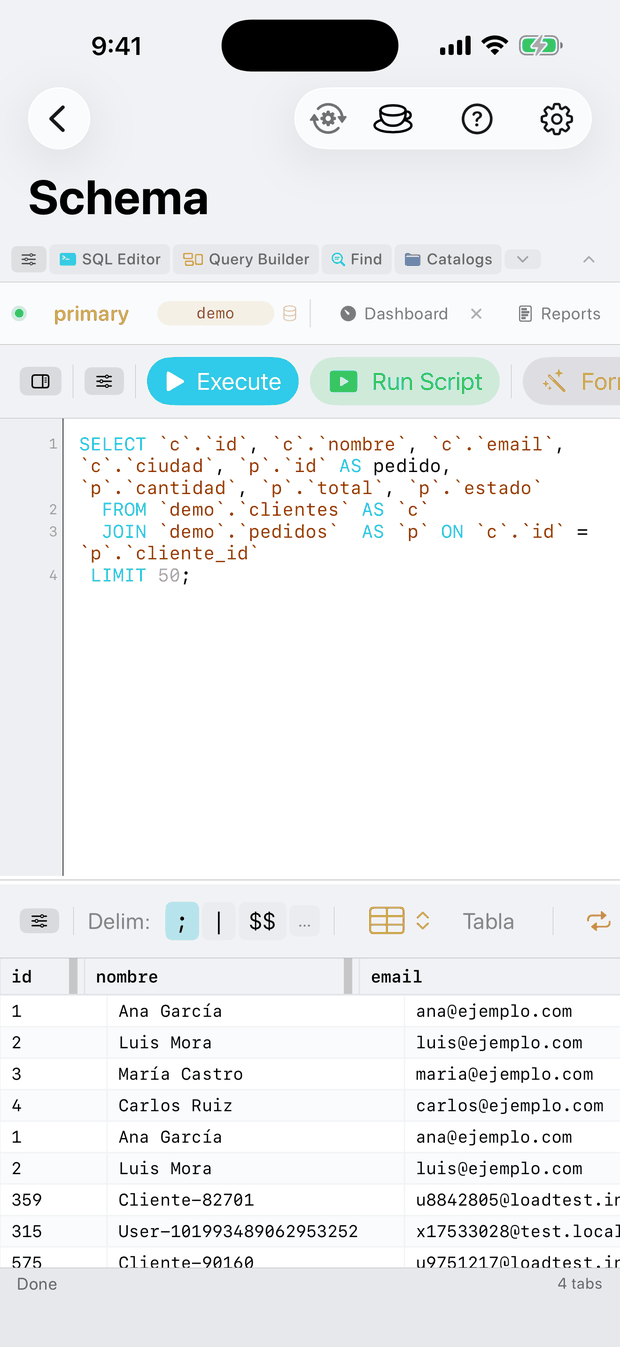Image resolution: width=620 pixels, height=1347 pixels.
Task: Click the Format wand button
Action: pyautogui.click(x=572, y=381)
